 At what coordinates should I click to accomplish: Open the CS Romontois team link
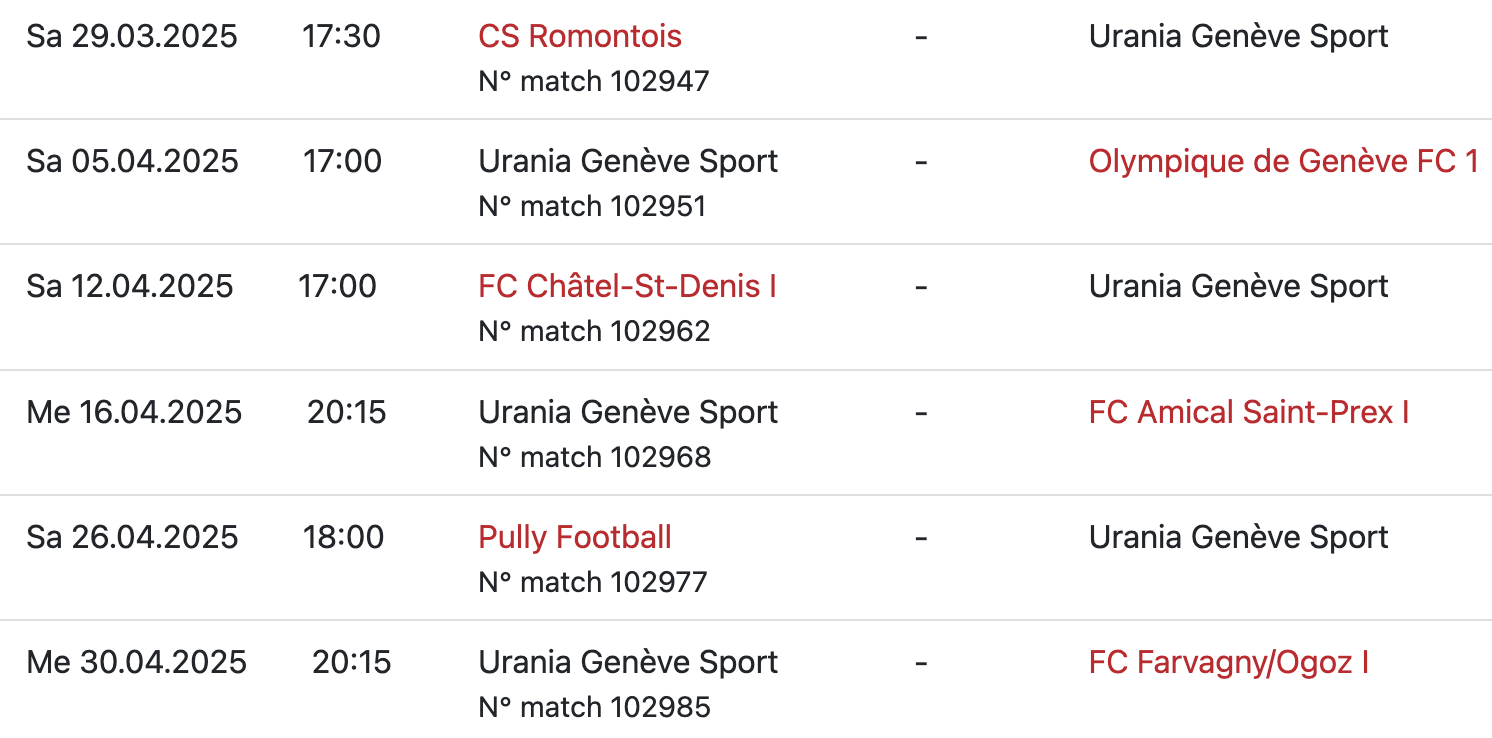pos(580,37)
